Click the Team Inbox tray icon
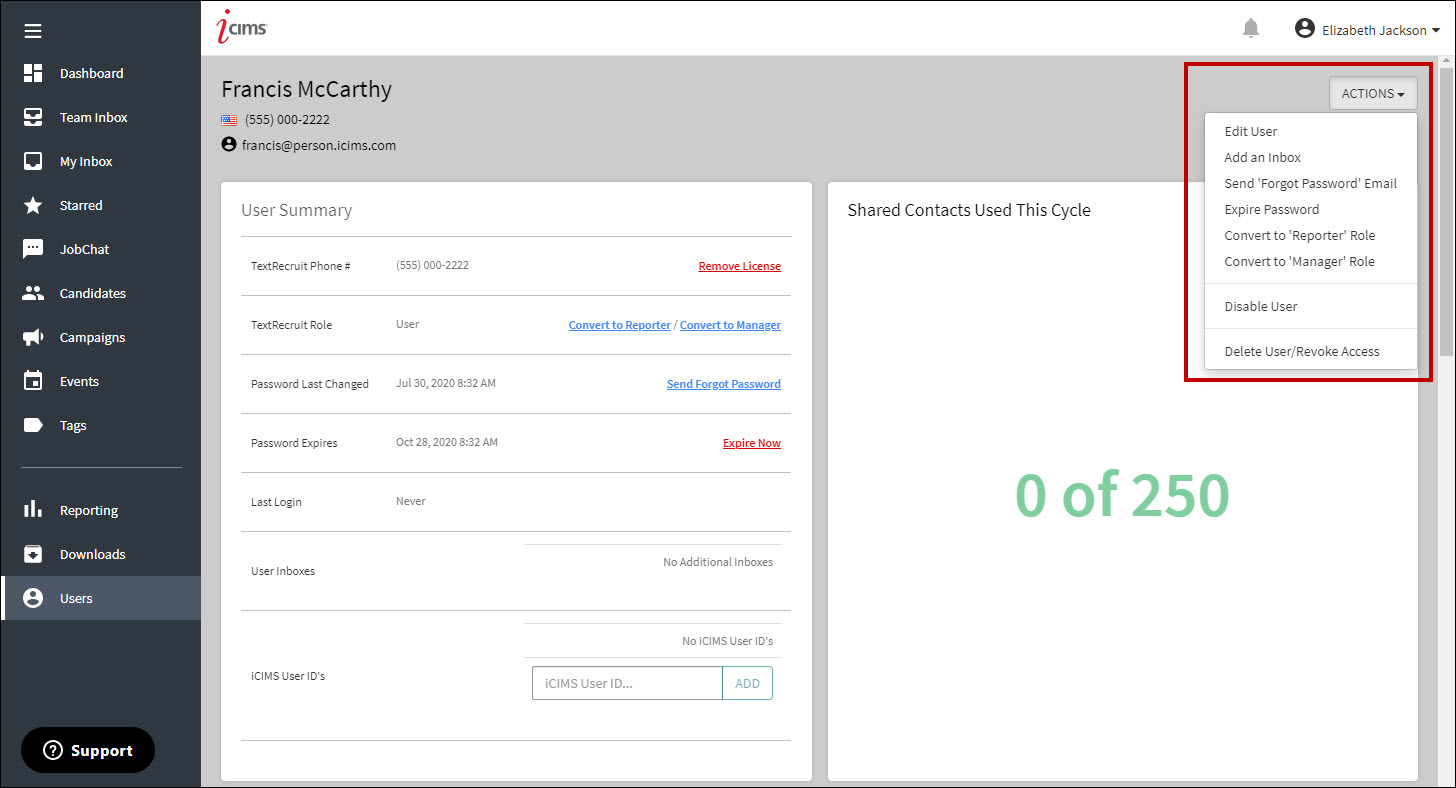 pos(33,117)
